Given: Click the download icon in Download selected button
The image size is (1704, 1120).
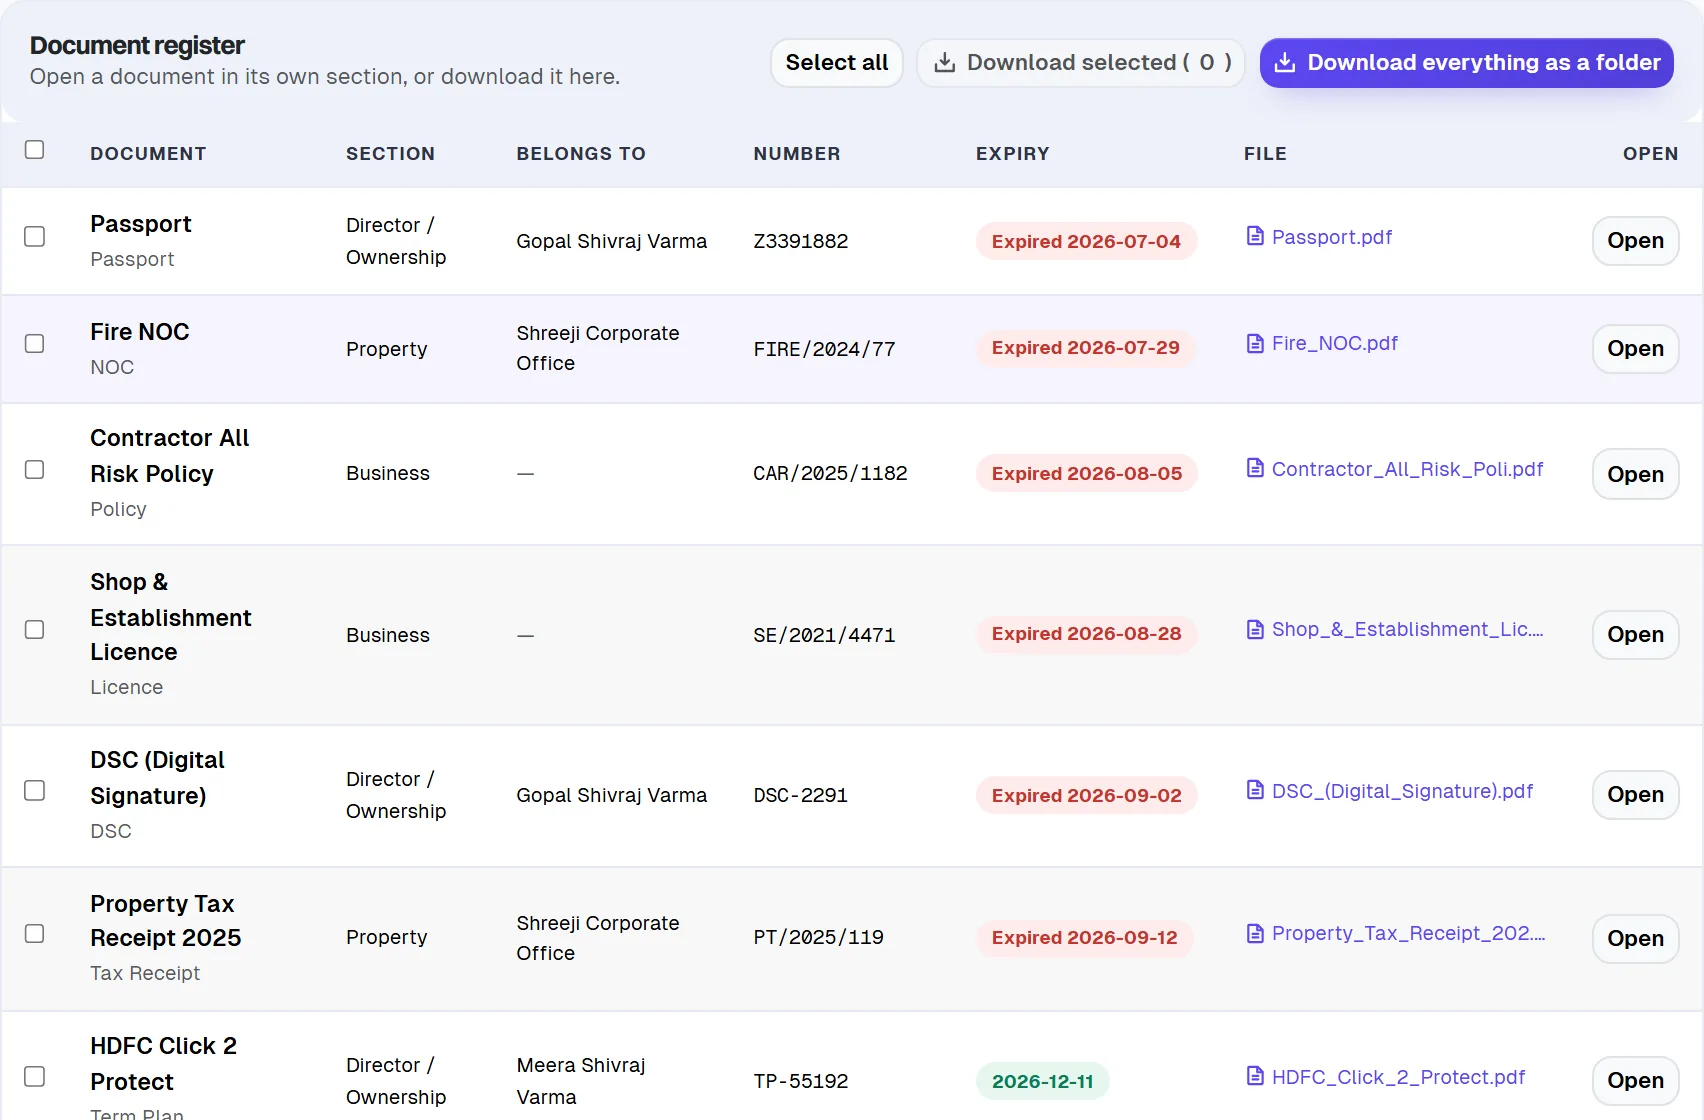Looking at the screenshot, I should pos(944,63).
